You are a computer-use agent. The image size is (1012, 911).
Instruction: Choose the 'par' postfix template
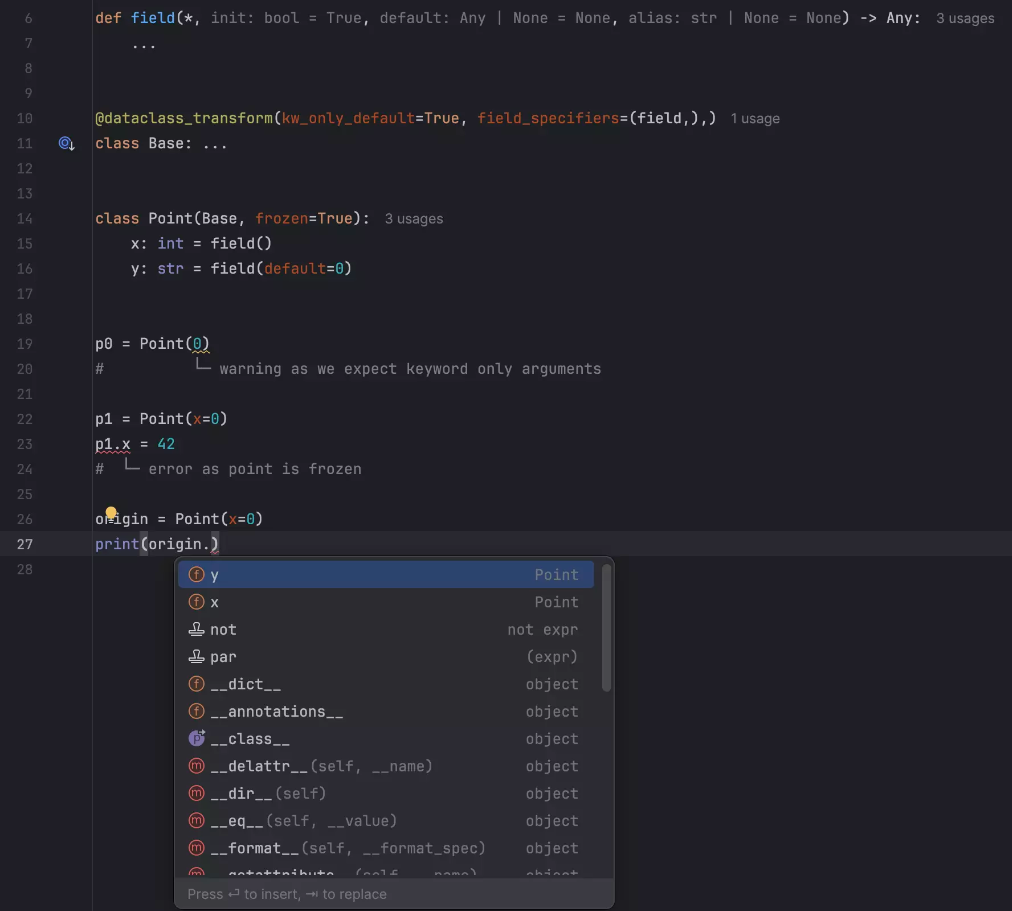click(x=386, y=657)
